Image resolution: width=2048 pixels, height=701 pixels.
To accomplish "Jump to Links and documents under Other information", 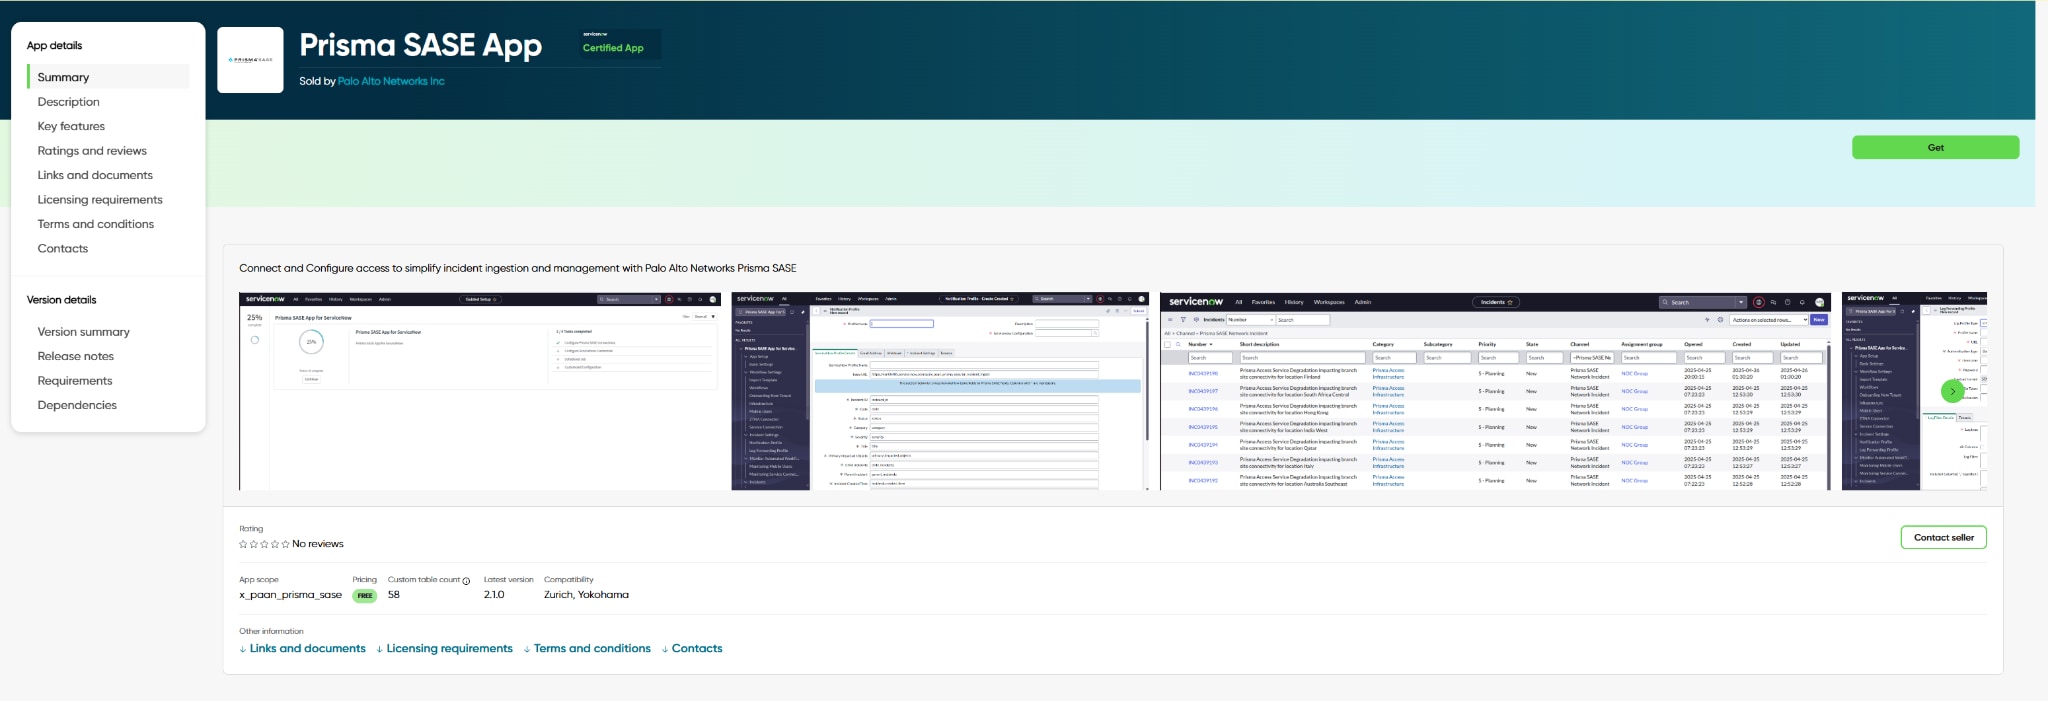I will (307, 649).
